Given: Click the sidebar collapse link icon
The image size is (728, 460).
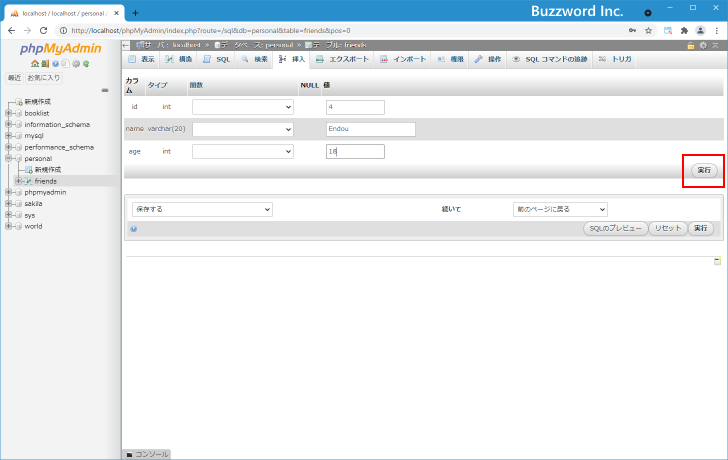Looking at the screenshot, I should tap(105, 90).
